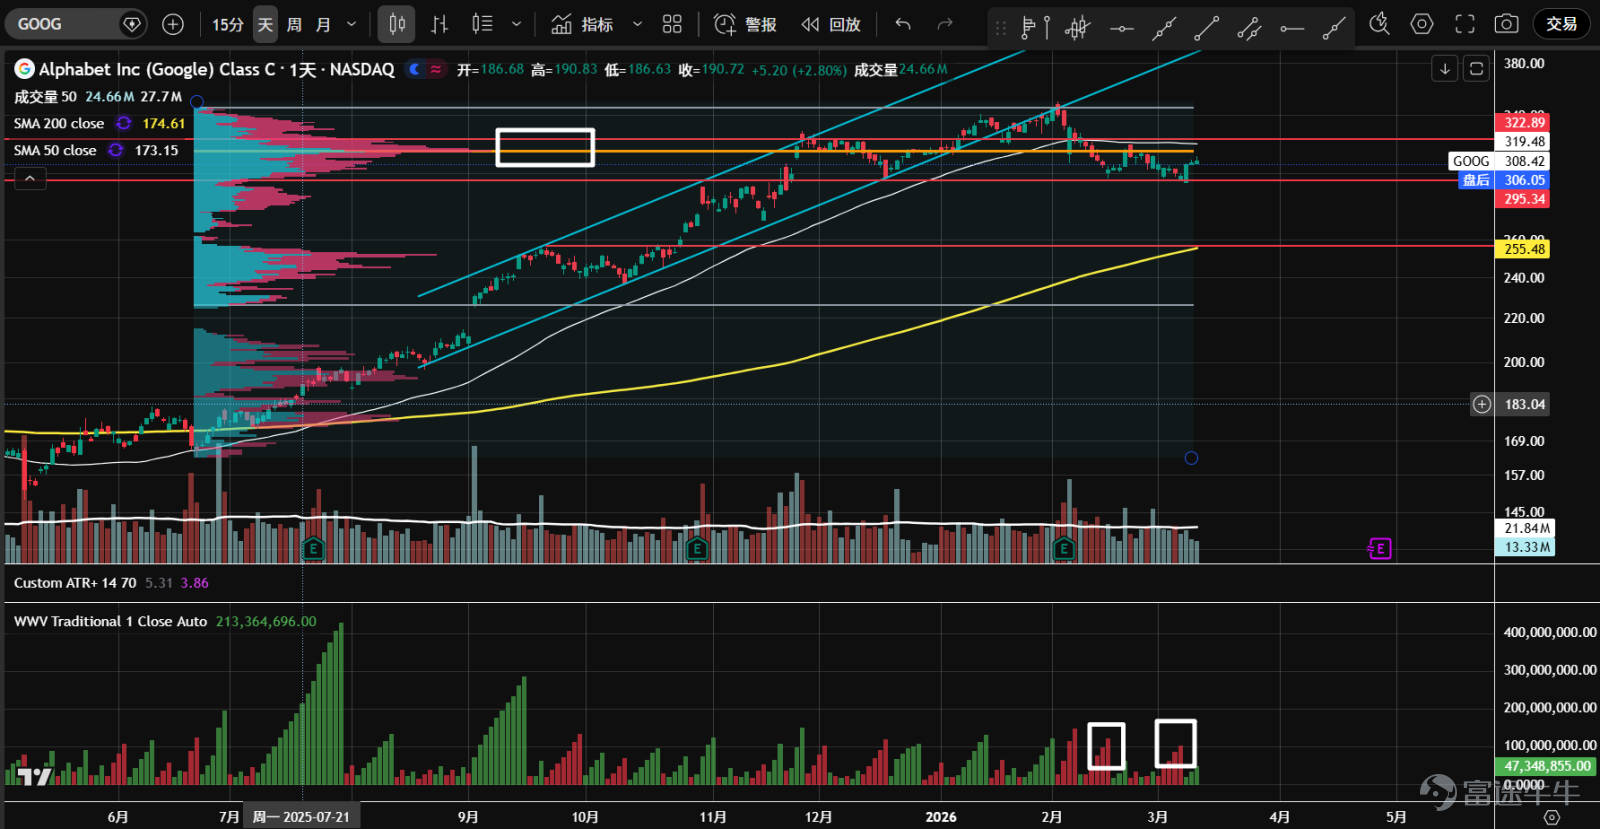Click the 255.48 yellow price label
Image resolution: width=1600 pixels, height=829 pixels.
[x=1525, y=249]
